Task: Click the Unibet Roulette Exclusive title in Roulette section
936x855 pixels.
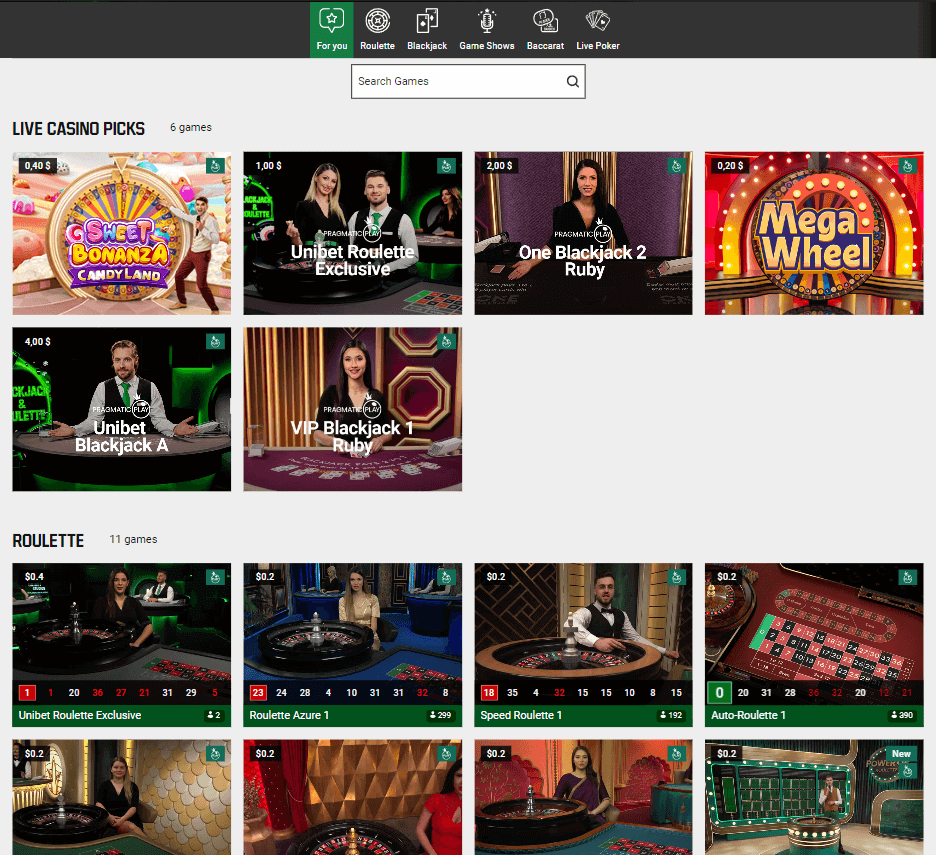Action: click(x=80, y=715)
